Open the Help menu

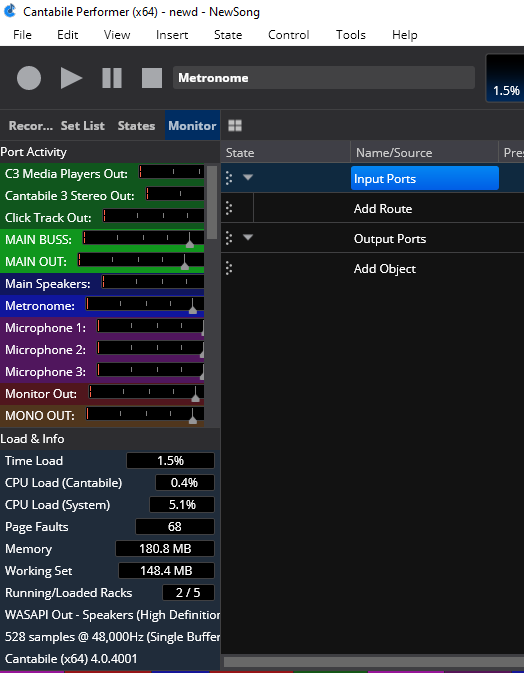click(404, 35)
